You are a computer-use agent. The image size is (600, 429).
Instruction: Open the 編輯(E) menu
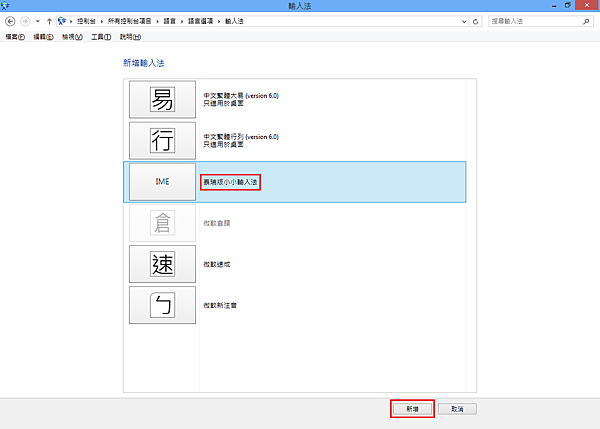tap(43, 37)
